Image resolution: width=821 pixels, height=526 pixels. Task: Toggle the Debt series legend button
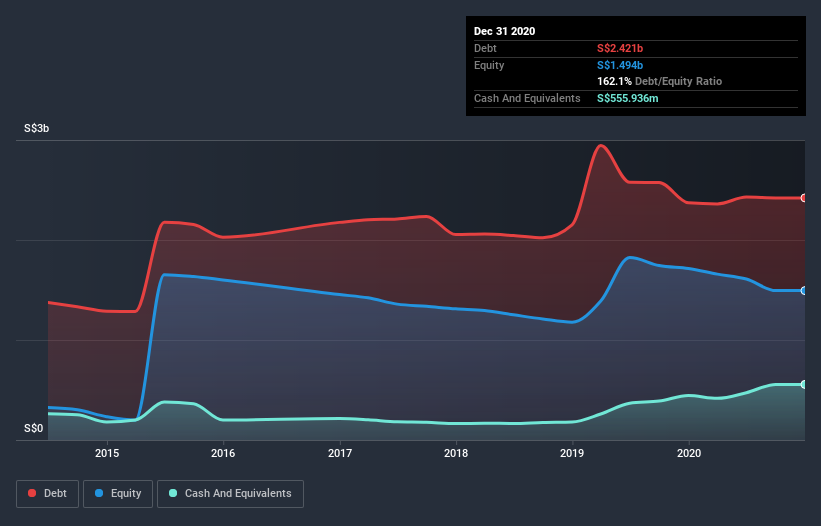[47, 494]
